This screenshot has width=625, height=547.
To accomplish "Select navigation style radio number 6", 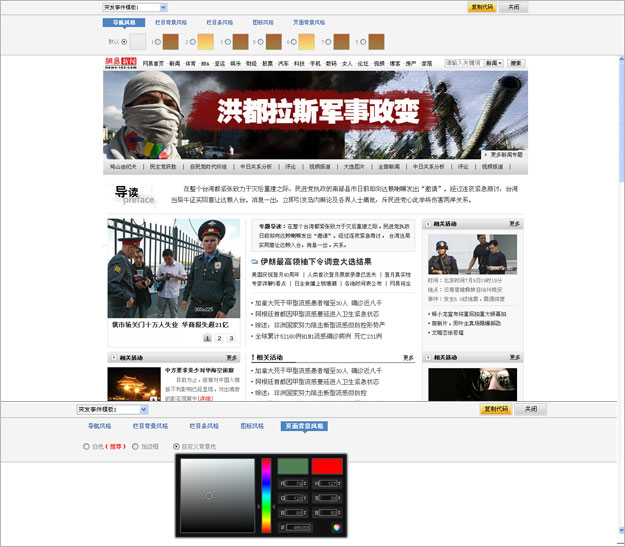I will (x=293, y=41).
